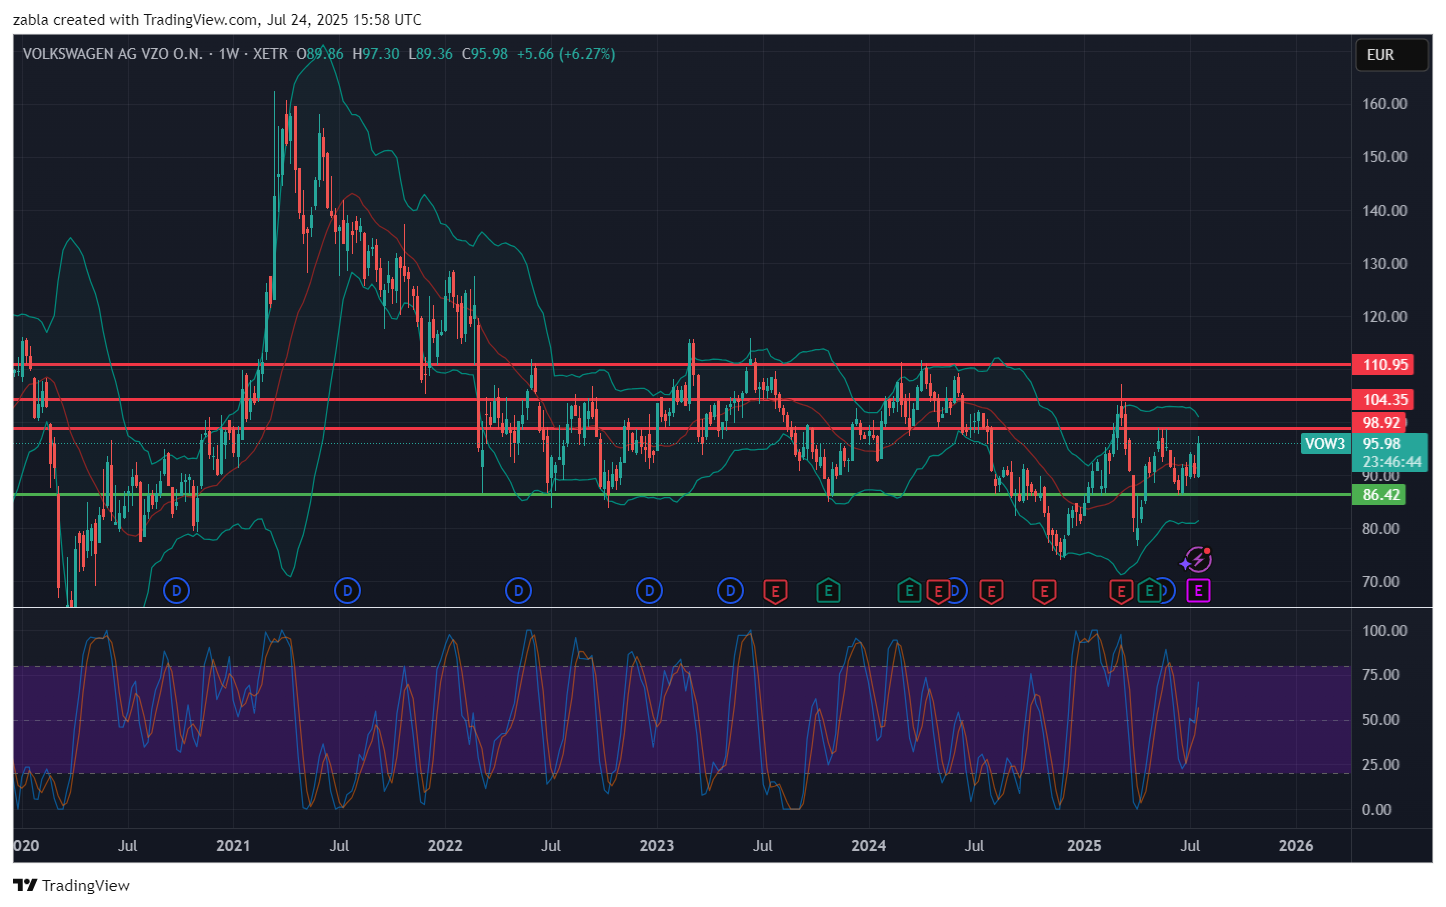Open the purple upcoming earnings E marker

click(1198, 591)
